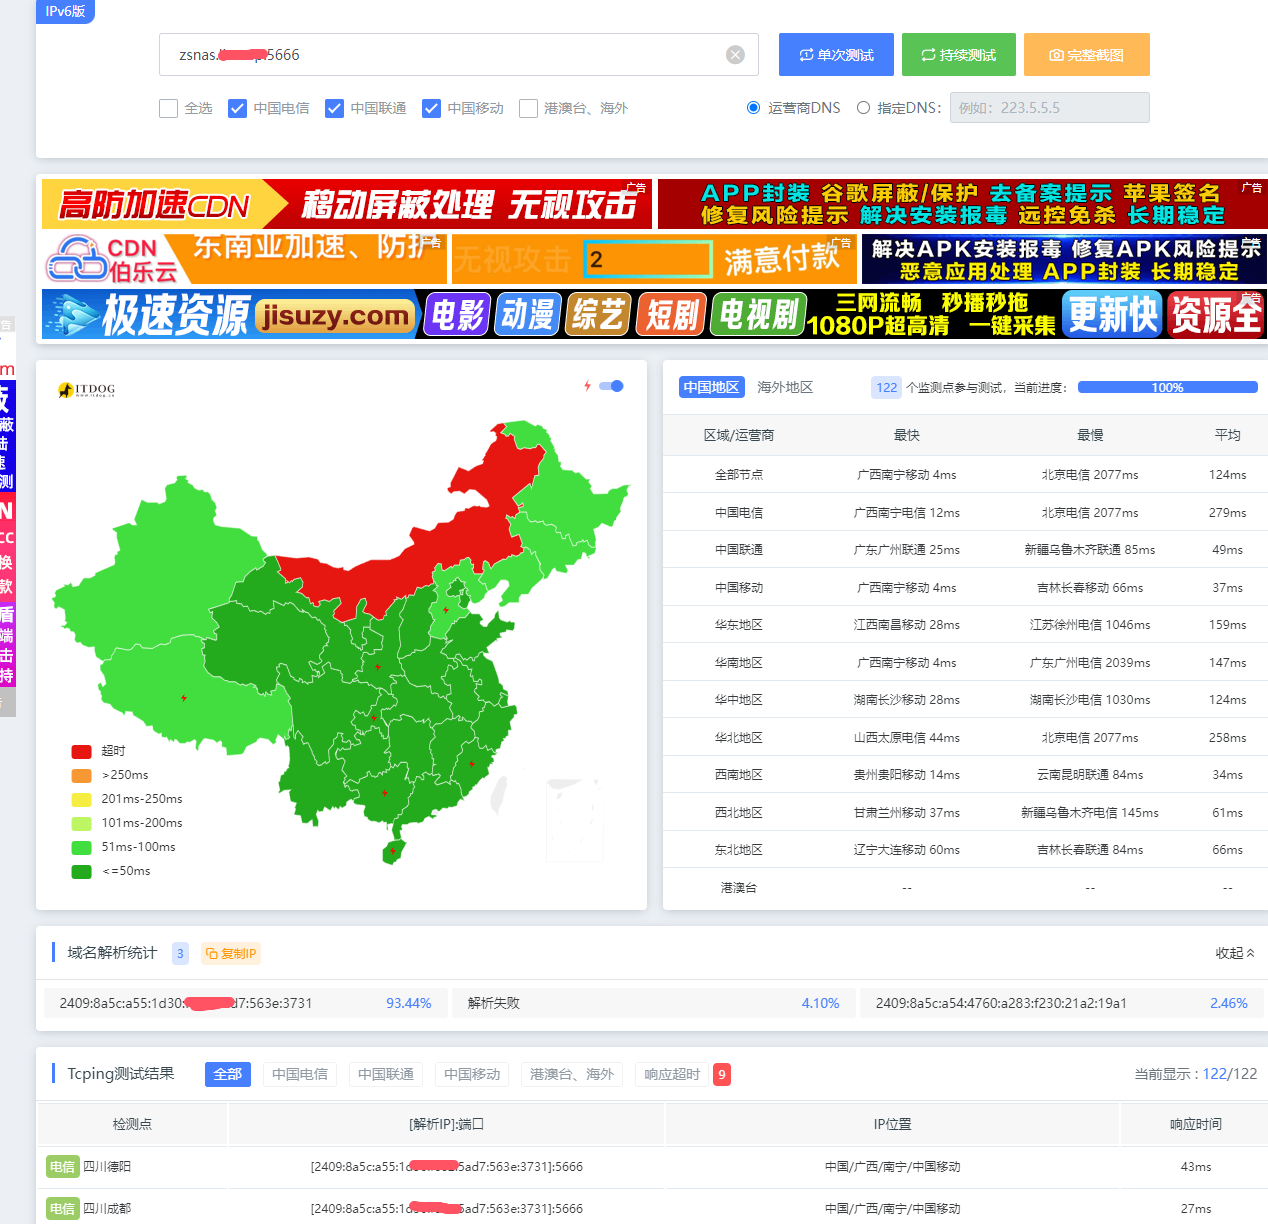
Task: Click the 100% test progress bar
Action: pos(1167,387)
